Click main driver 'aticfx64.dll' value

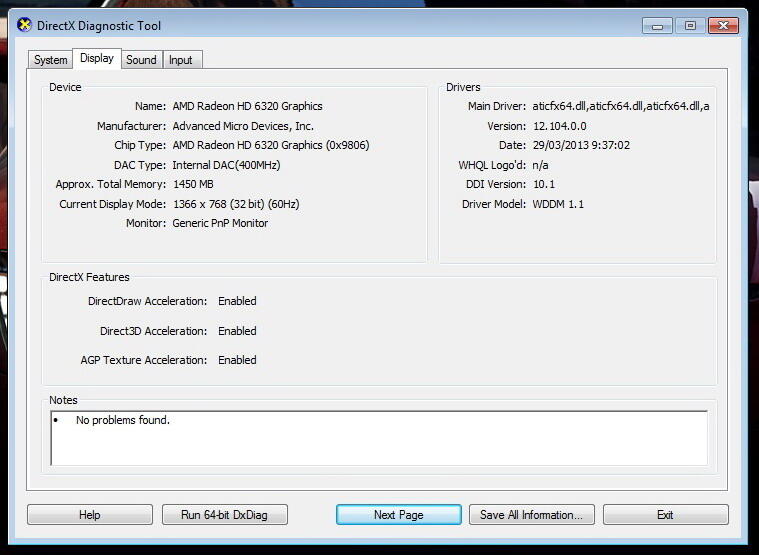621,106
